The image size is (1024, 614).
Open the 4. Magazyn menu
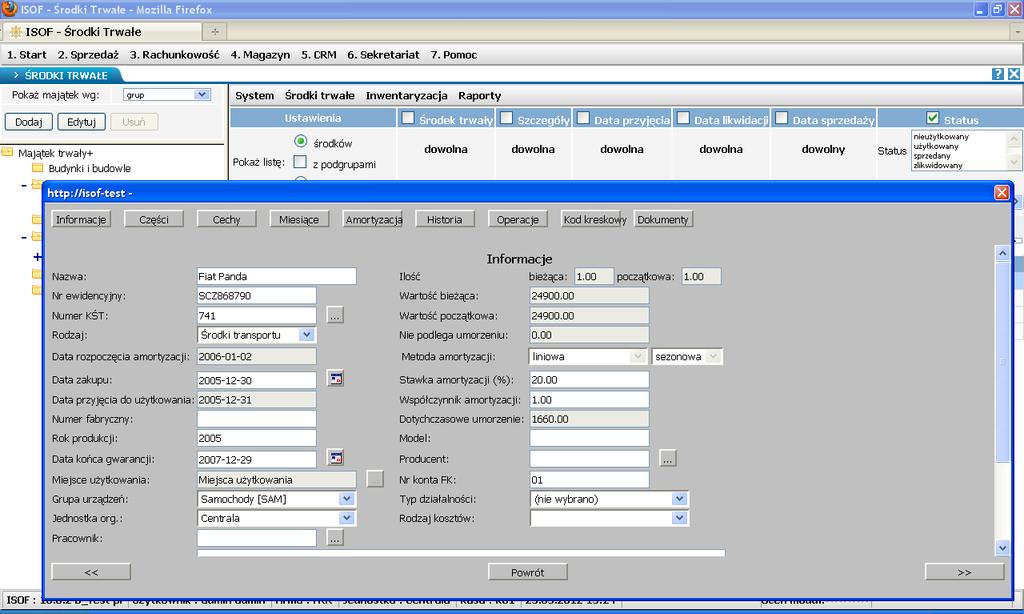[x=260, y=55]
